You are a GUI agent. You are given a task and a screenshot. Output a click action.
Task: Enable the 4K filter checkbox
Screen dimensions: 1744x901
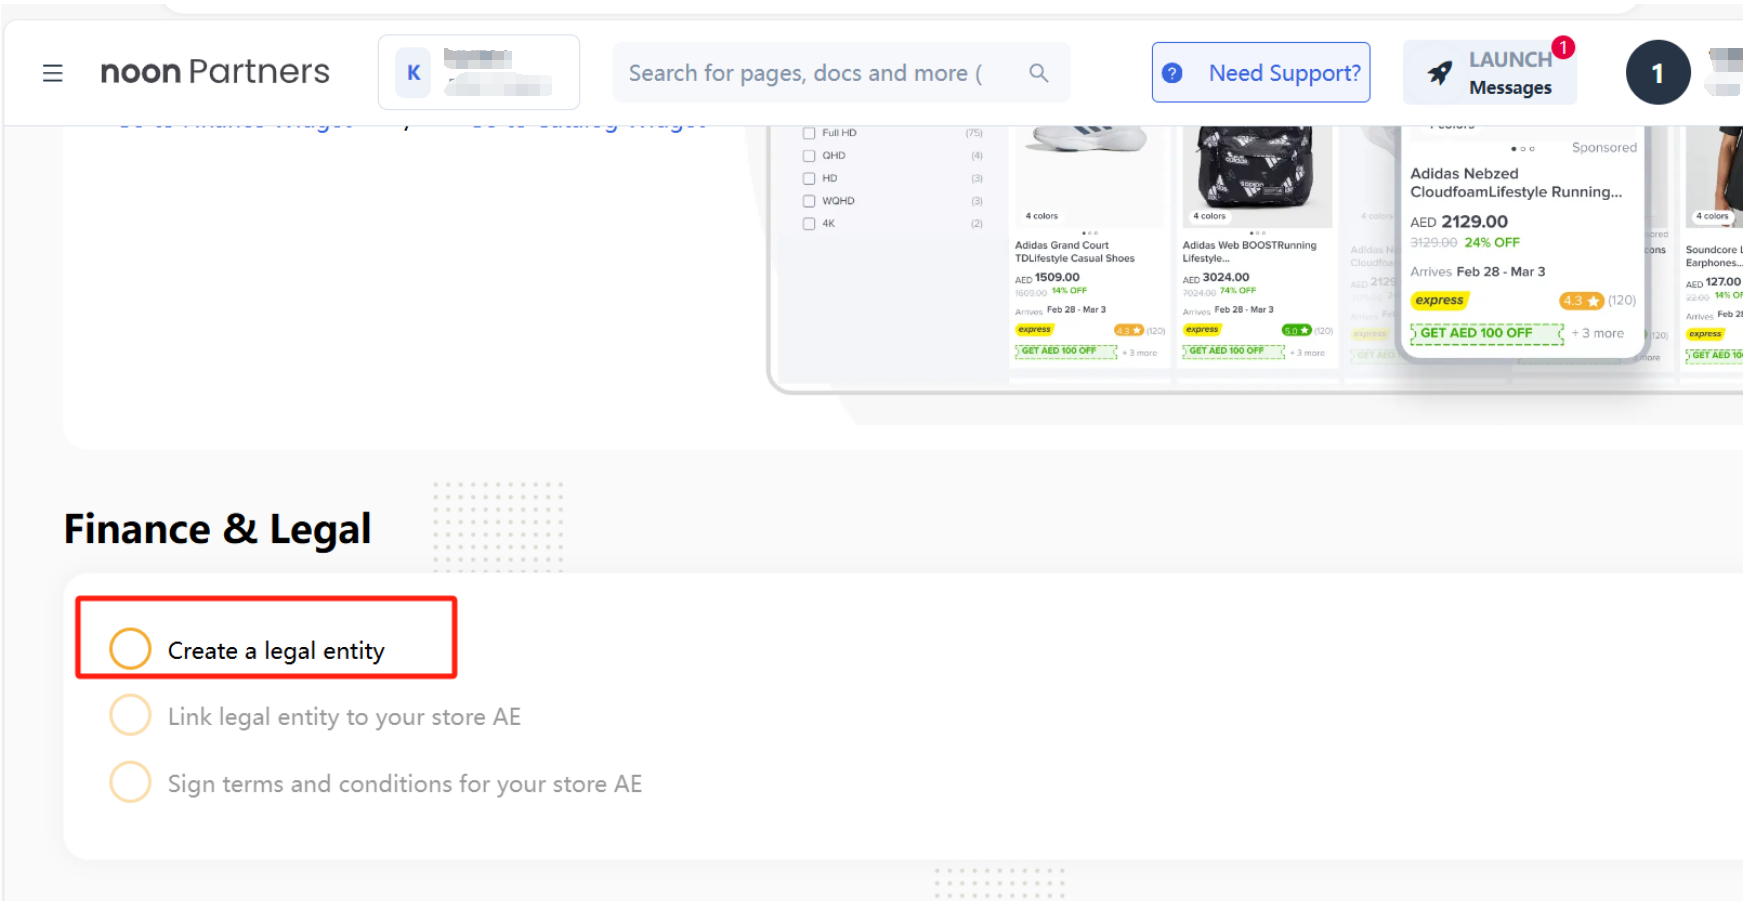tap(809, 224)
